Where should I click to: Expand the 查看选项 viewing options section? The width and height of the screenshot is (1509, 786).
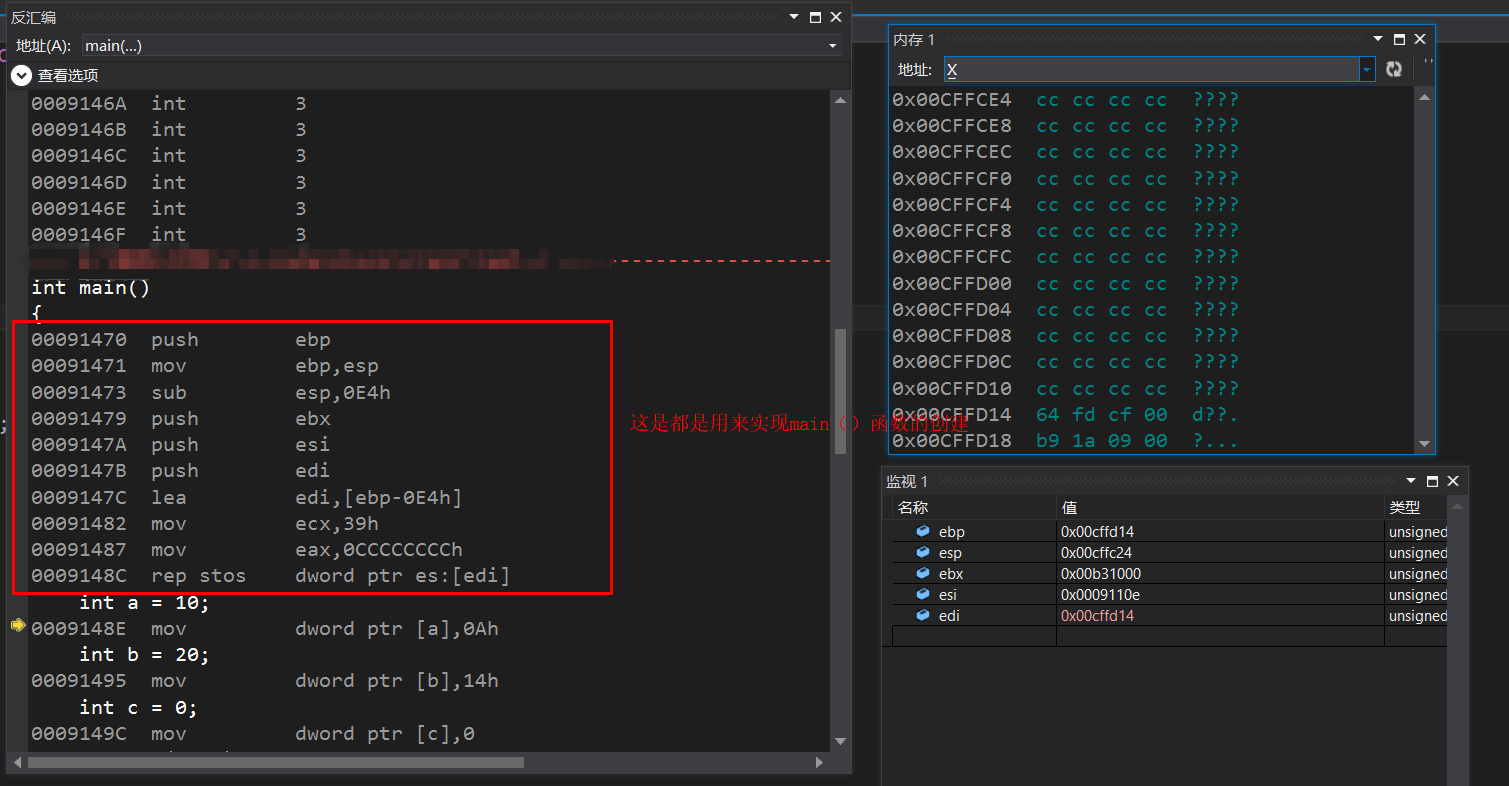(21, 75)
